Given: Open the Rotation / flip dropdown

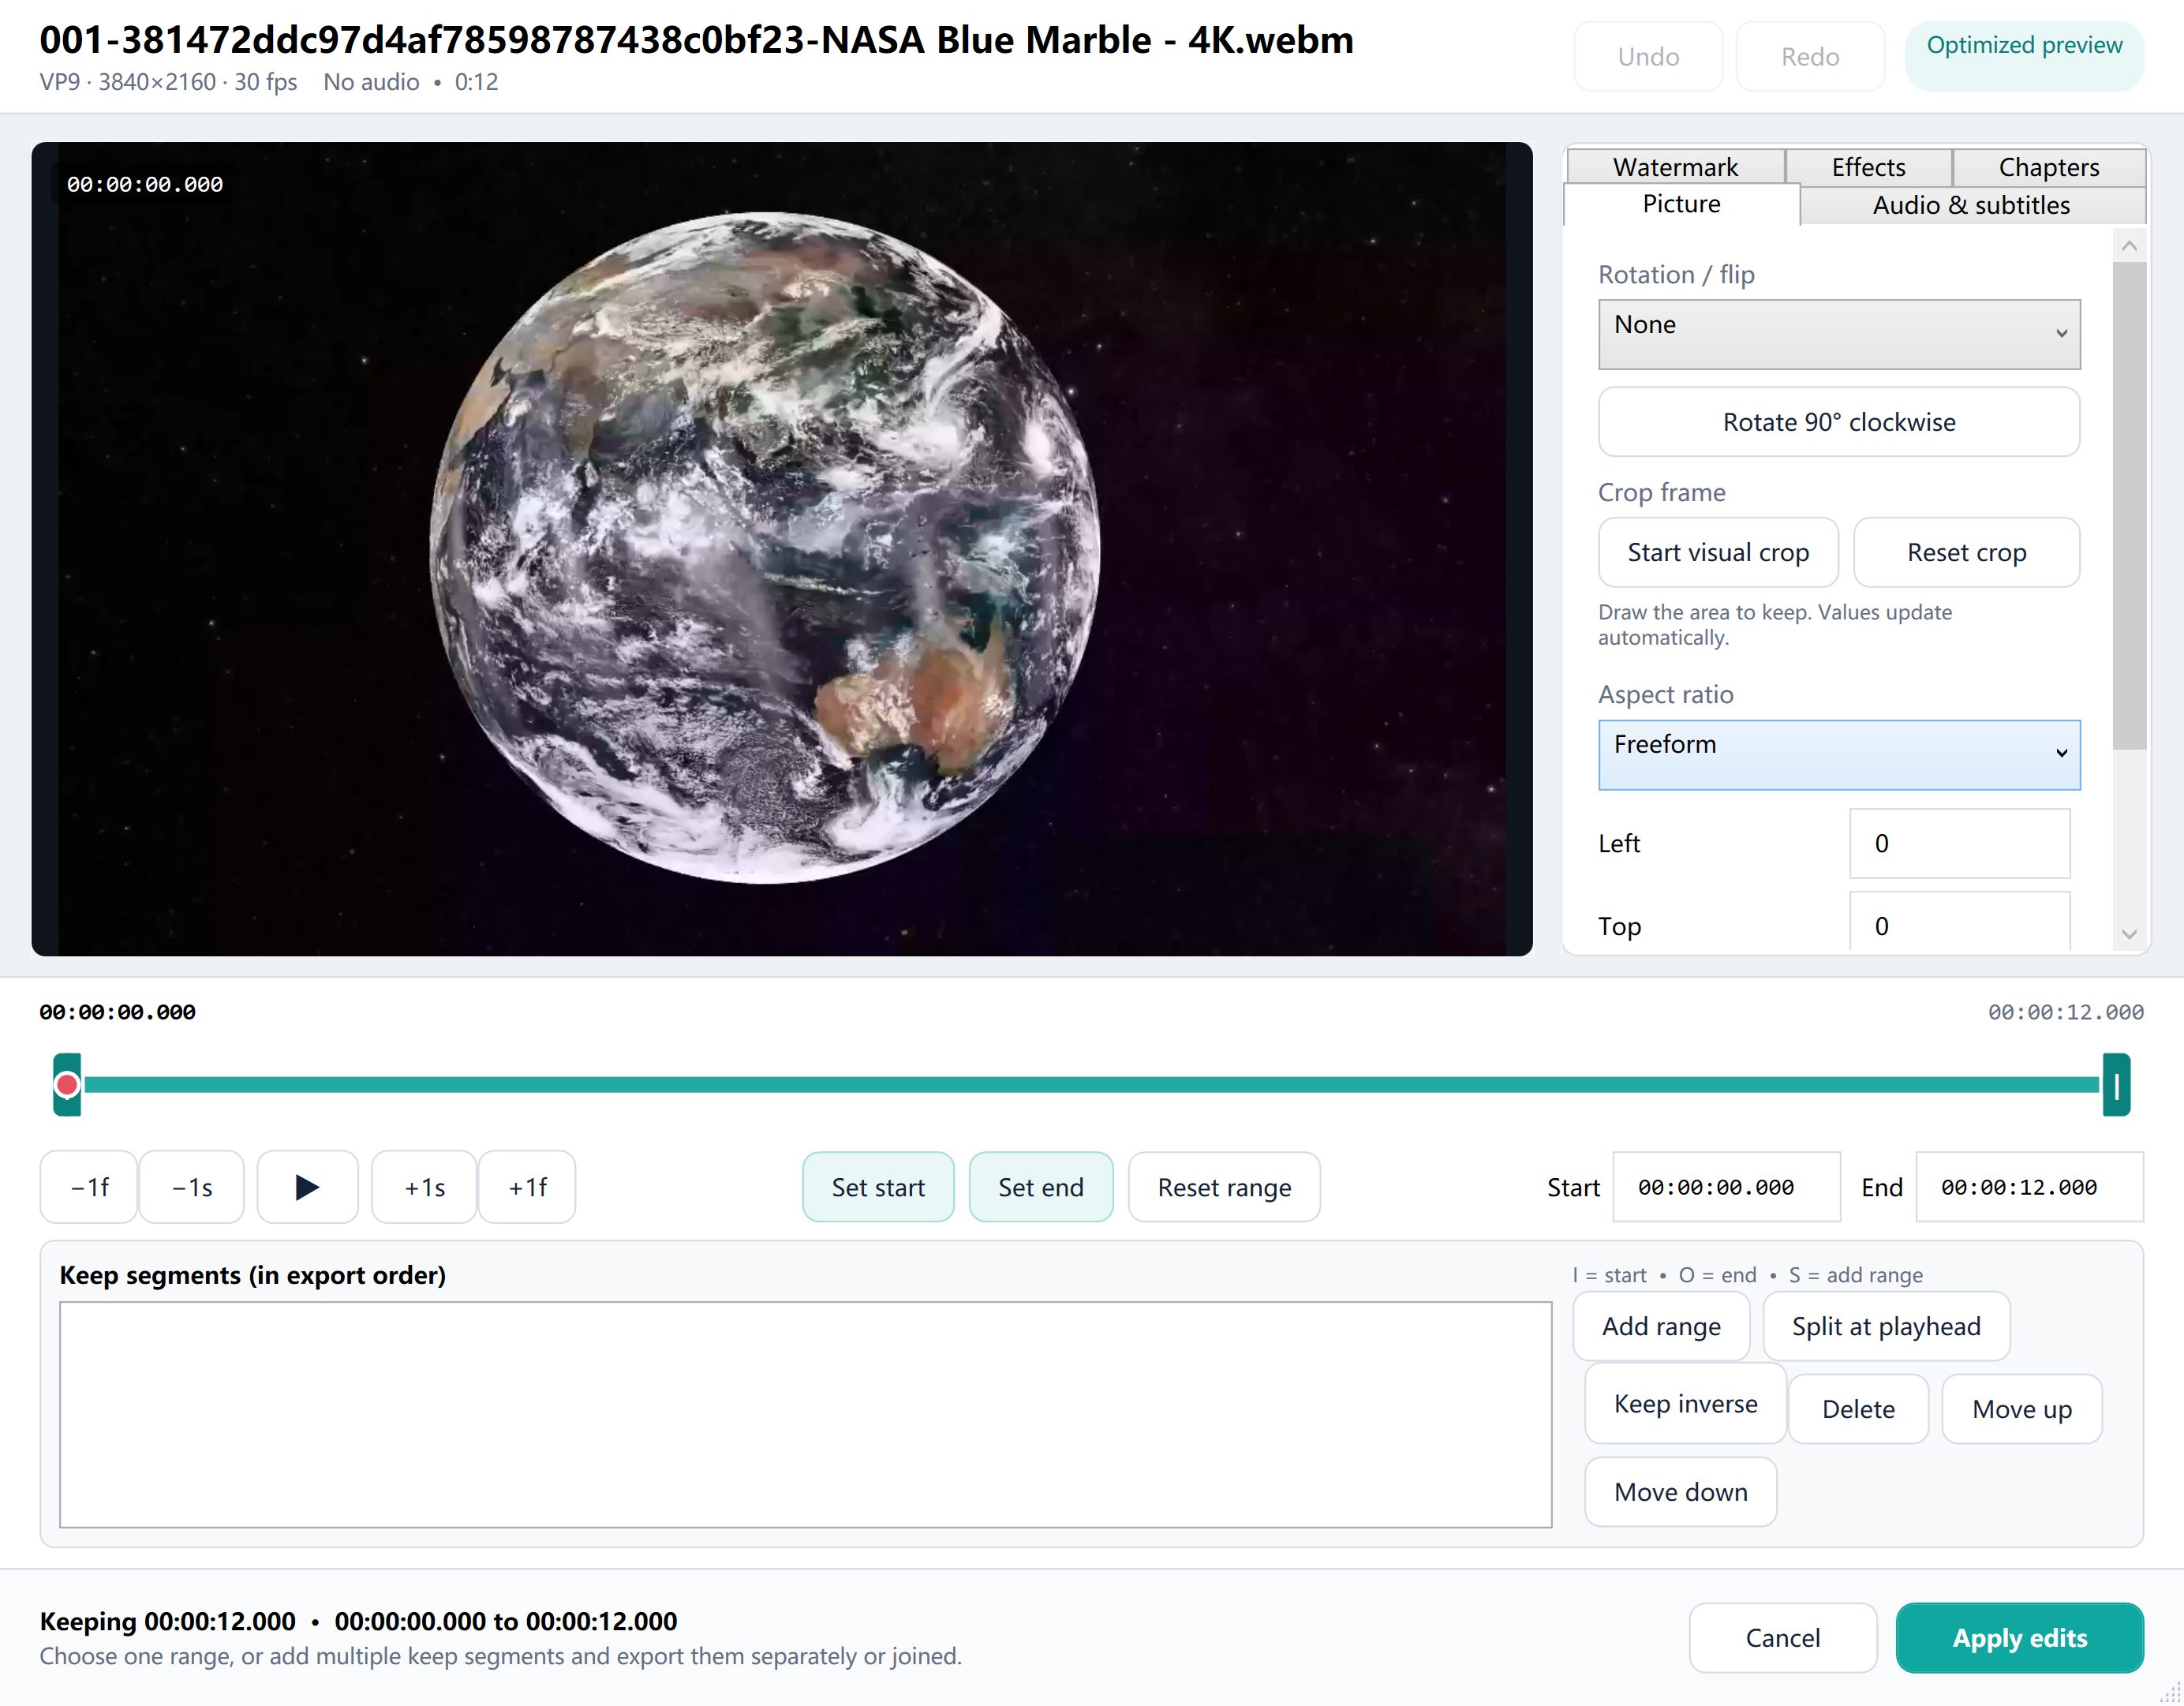Looking at the screenshot, I should coord(1839,334).
